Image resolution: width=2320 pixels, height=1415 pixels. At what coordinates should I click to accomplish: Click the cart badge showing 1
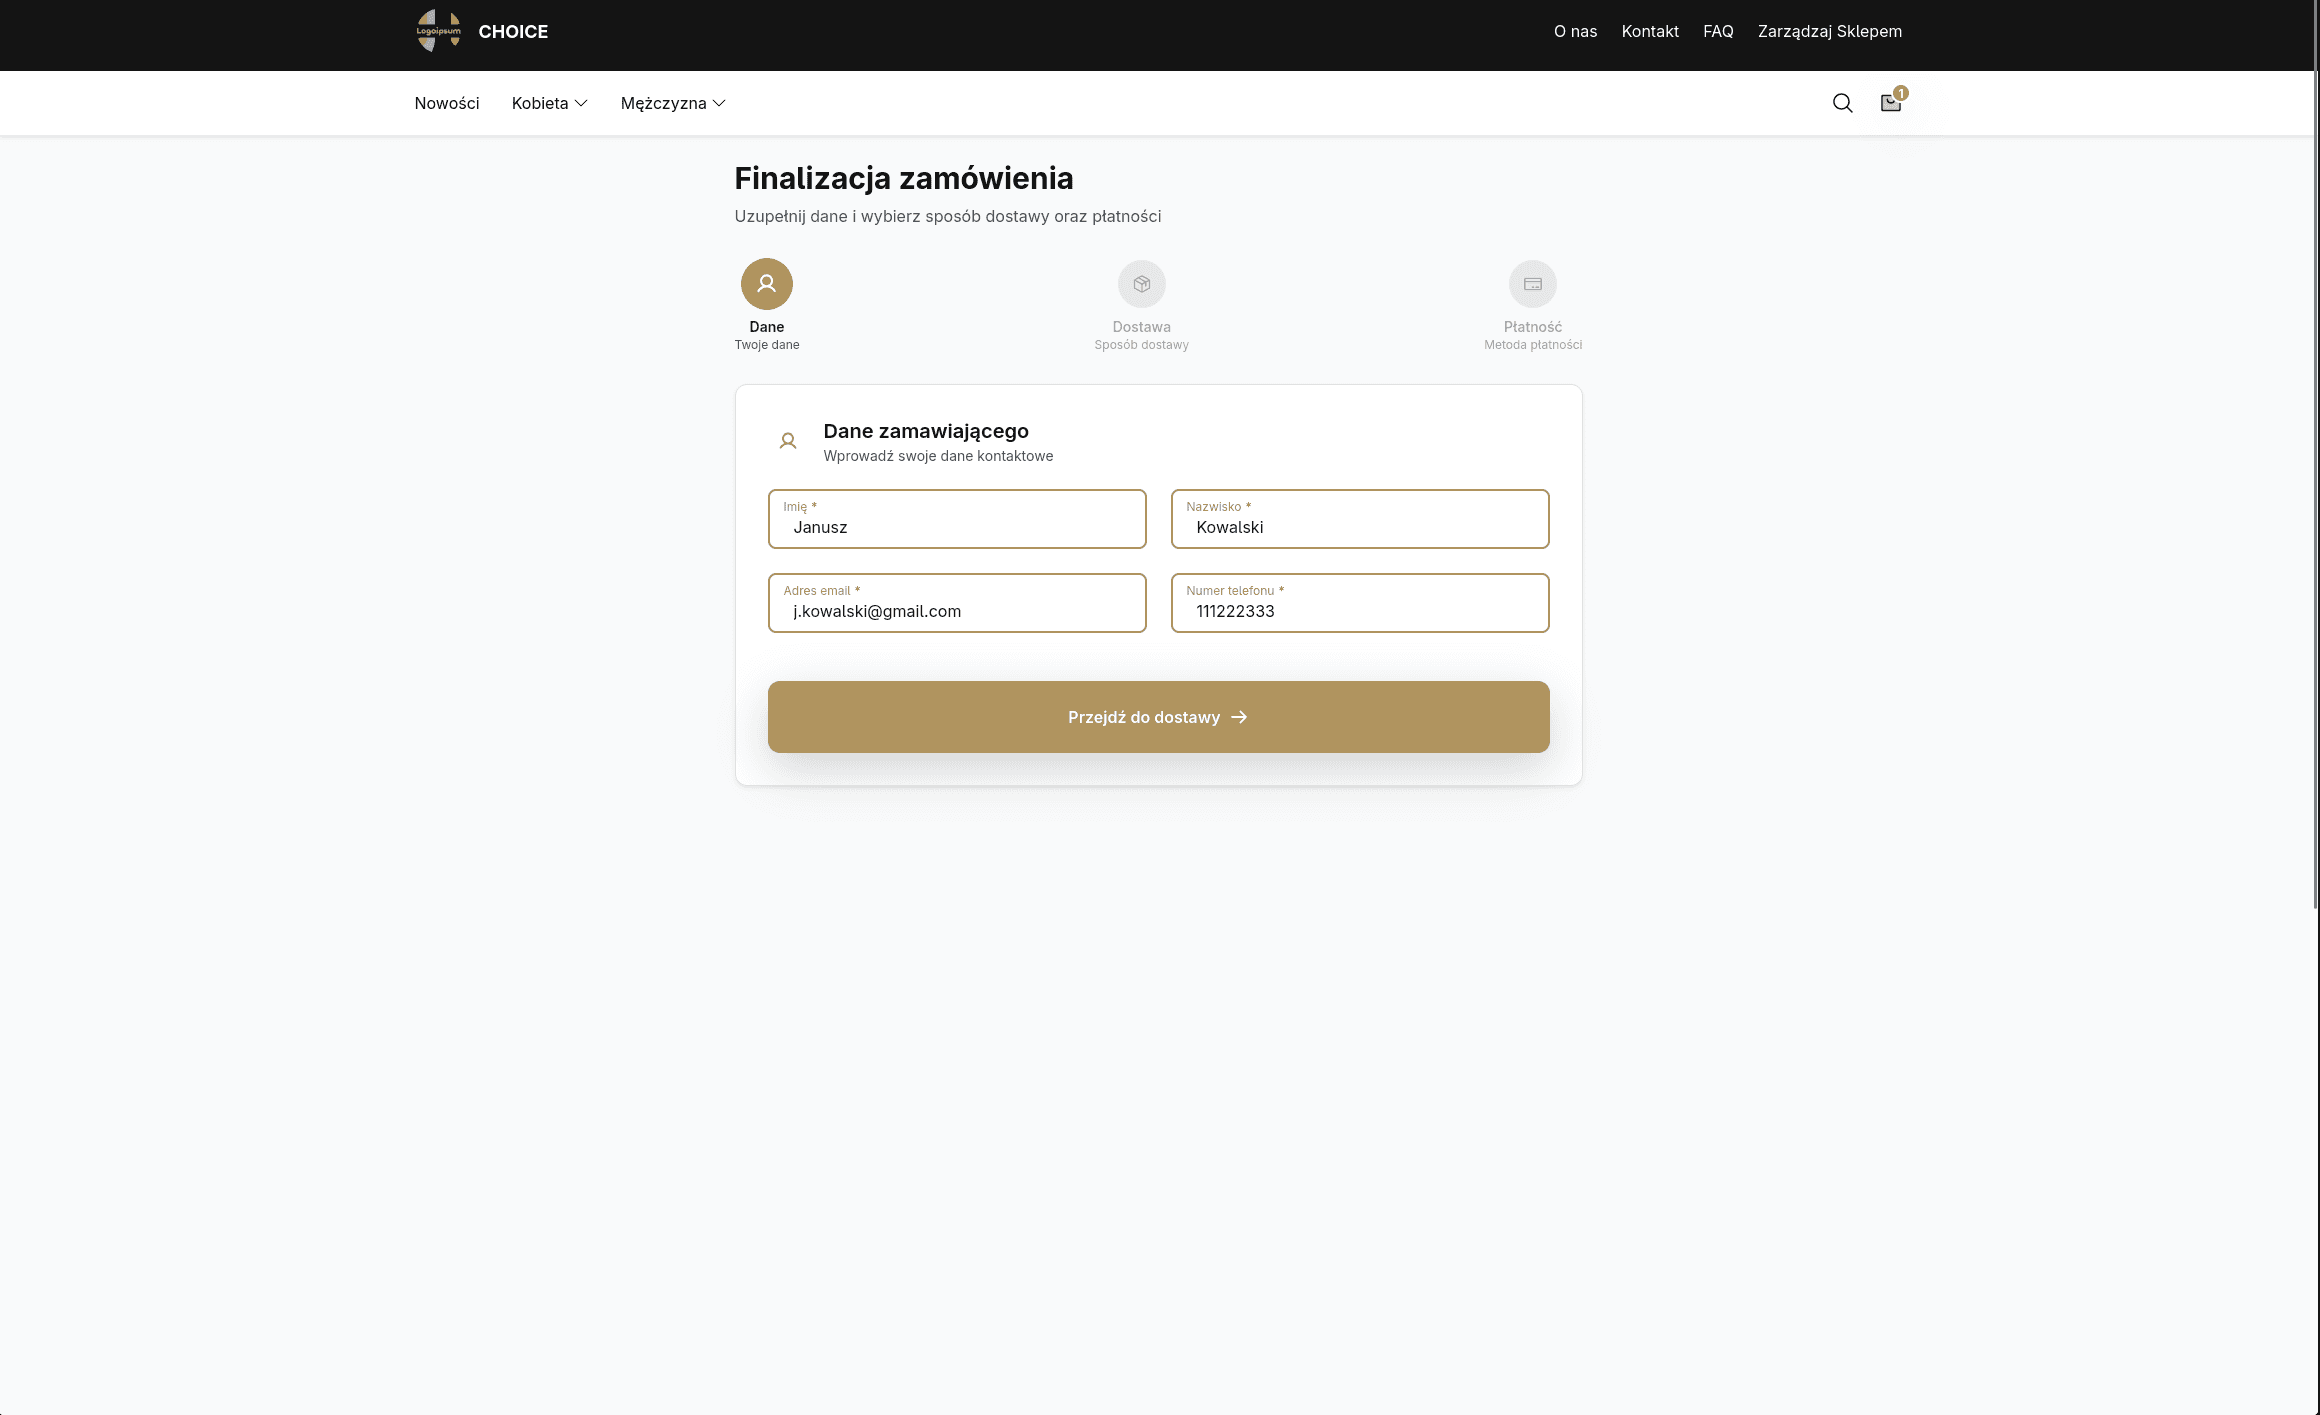tap(1901, 93)
